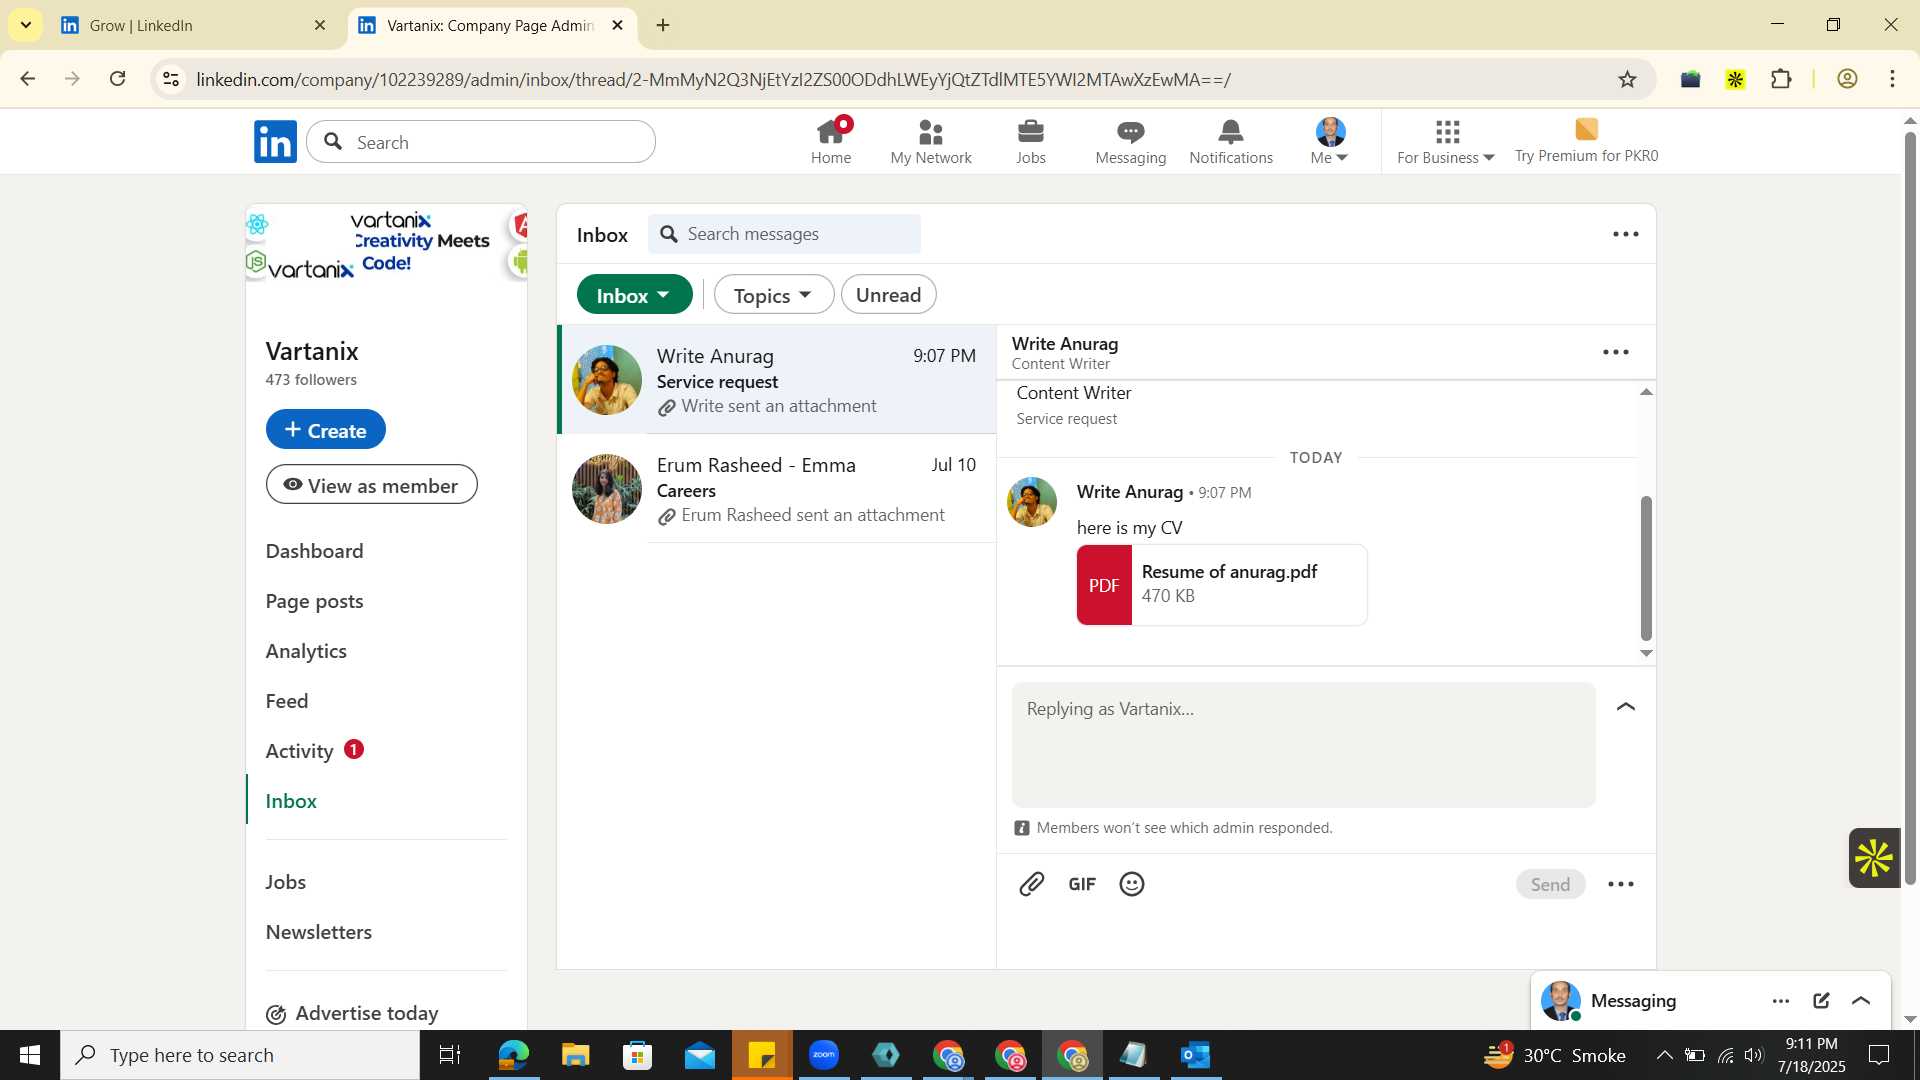Compose new message in Messaging overlay
This screenshot has width=1920, height=1080.
pyautogui.click(x=1821, y=1001)
